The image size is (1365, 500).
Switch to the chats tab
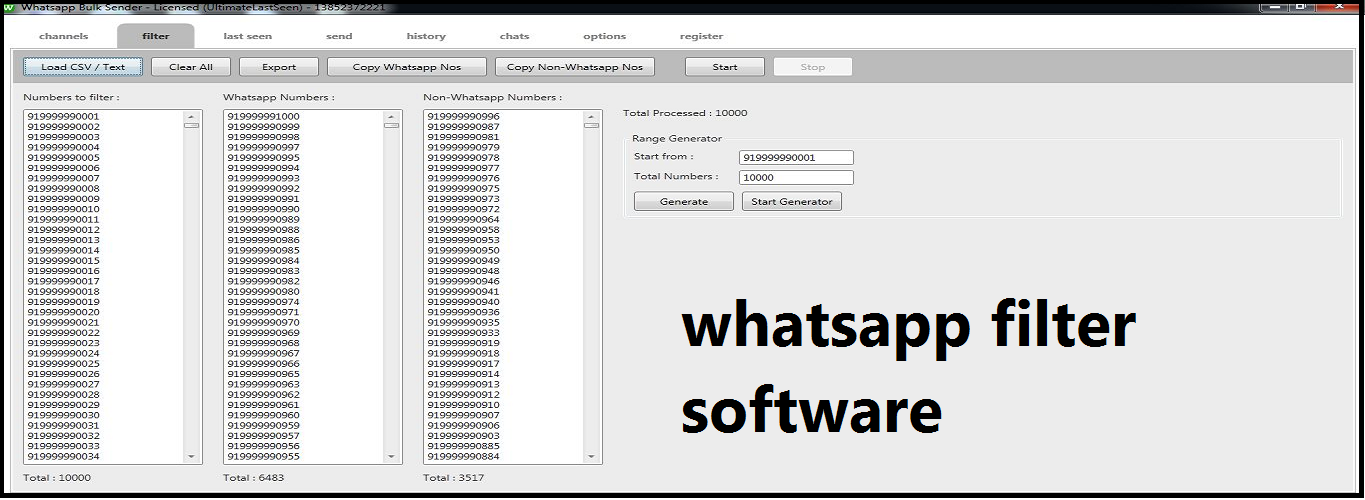point(515,36)
